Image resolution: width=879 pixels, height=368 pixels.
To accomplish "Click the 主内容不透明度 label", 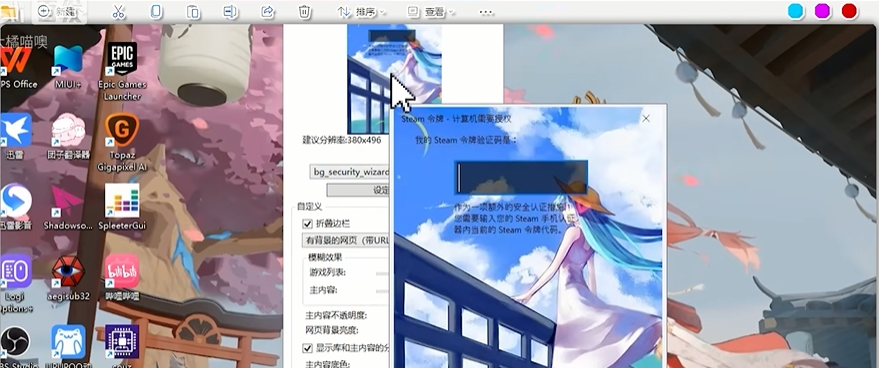I will (336, 315).
